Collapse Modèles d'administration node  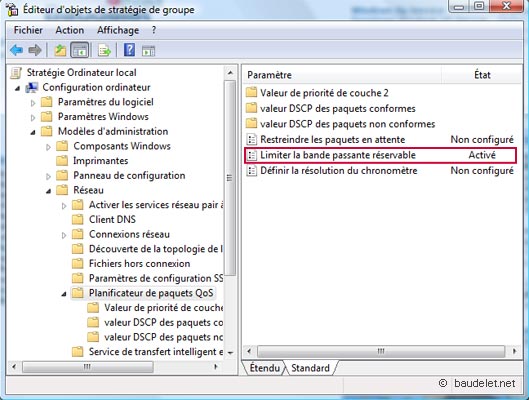(x=33, y=133)
